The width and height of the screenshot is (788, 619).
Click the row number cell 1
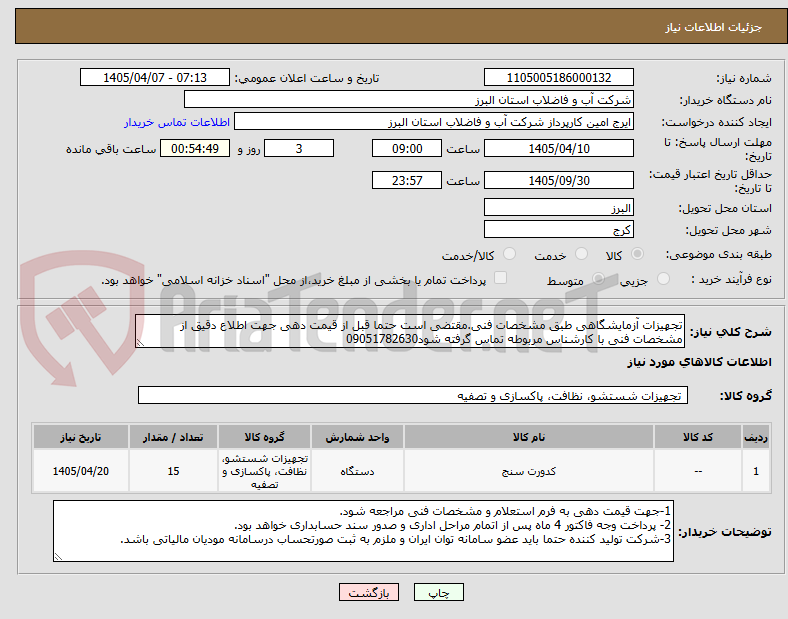(756, 471)
